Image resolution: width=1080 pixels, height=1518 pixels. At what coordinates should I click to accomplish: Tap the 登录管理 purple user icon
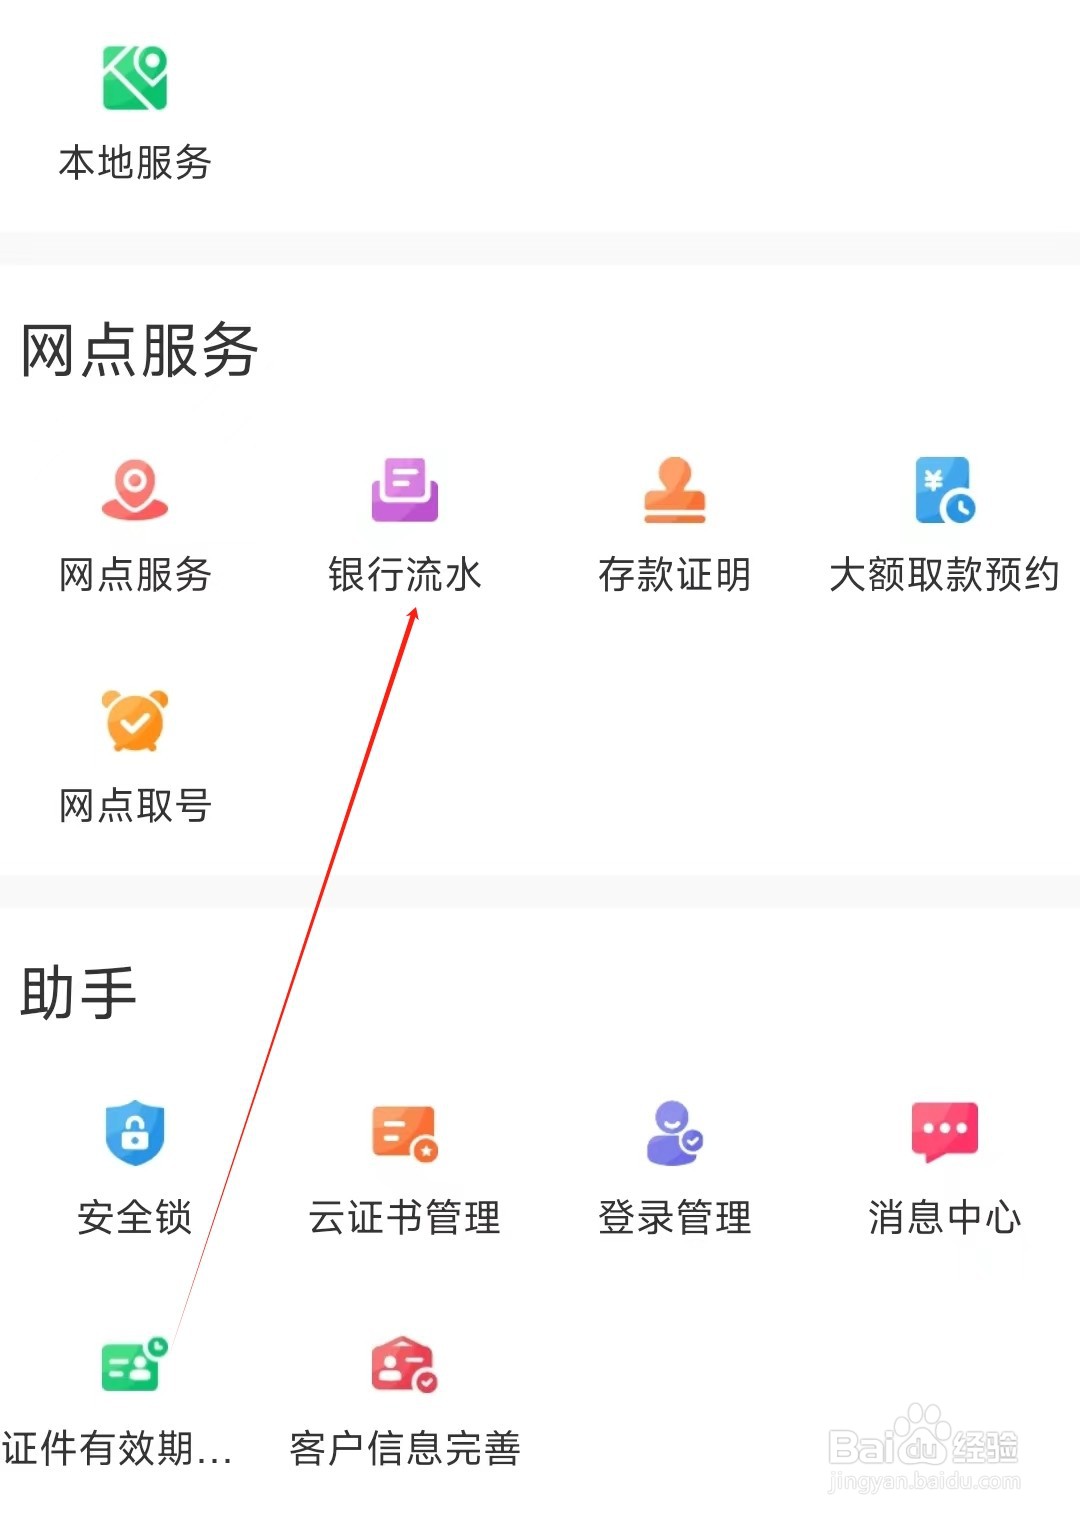point(675,1133)
